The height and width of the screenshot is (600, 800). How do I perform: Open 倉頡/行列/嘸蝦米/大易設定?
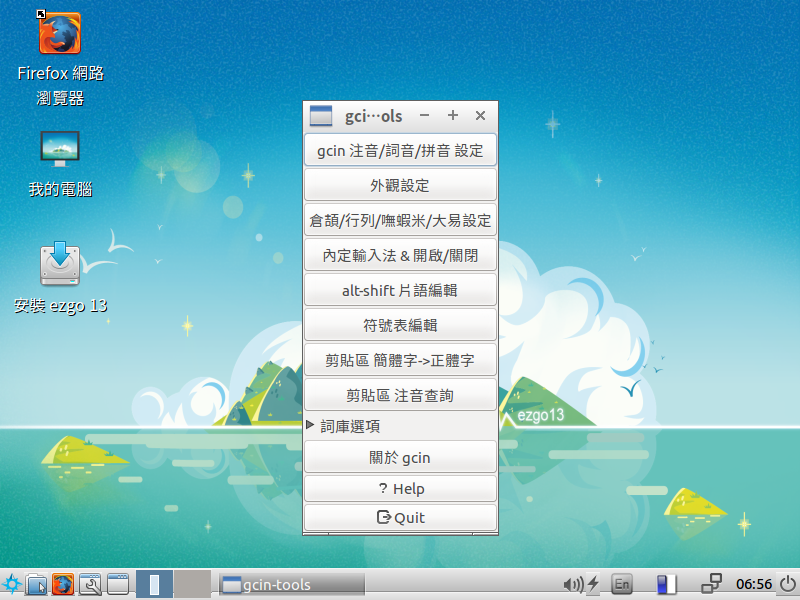click(400, 220)
